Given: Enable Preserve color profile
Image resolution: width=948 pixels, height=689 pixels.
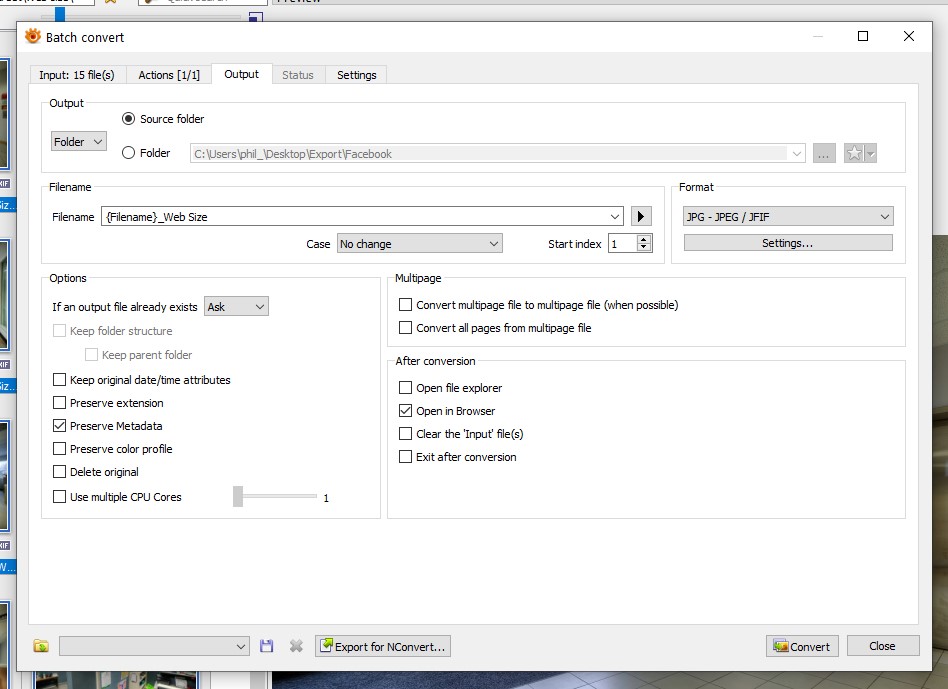Looking at the screenshot, I should 59,448.
